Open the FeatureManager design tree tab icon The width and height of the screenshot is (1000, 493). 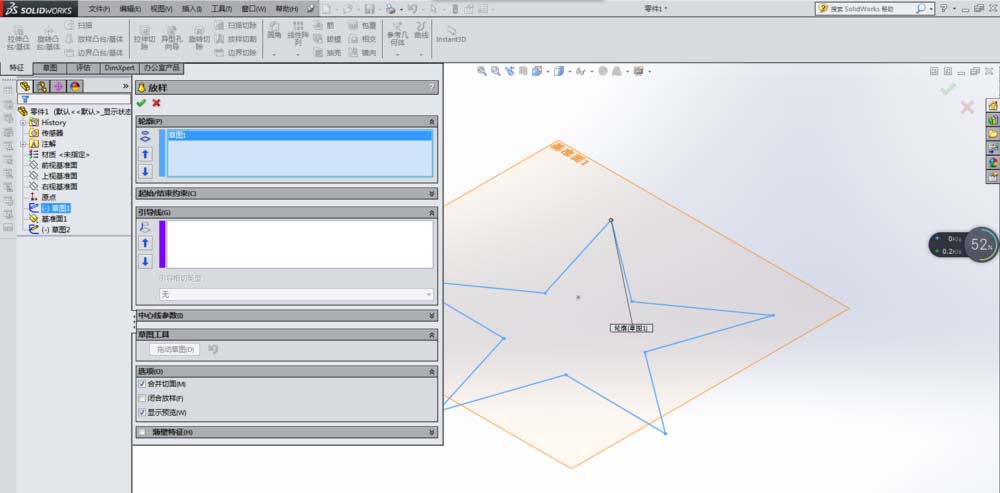pos(25,86)
